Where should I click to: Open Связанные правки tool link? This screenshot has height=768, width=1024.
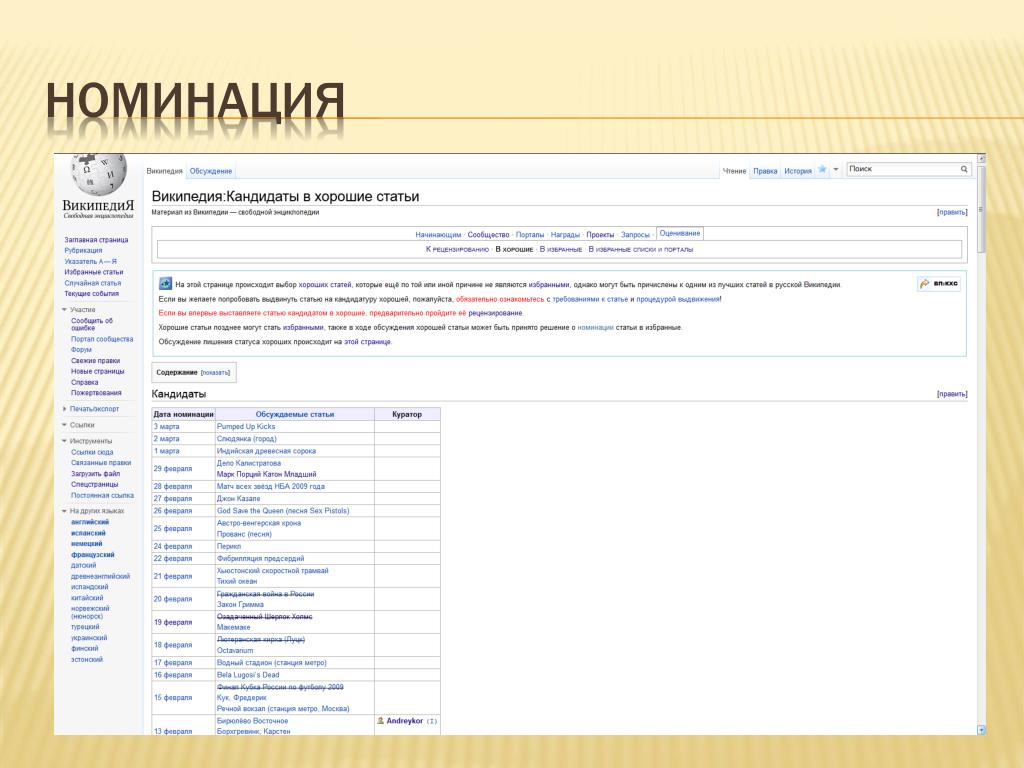click(101, 462)
